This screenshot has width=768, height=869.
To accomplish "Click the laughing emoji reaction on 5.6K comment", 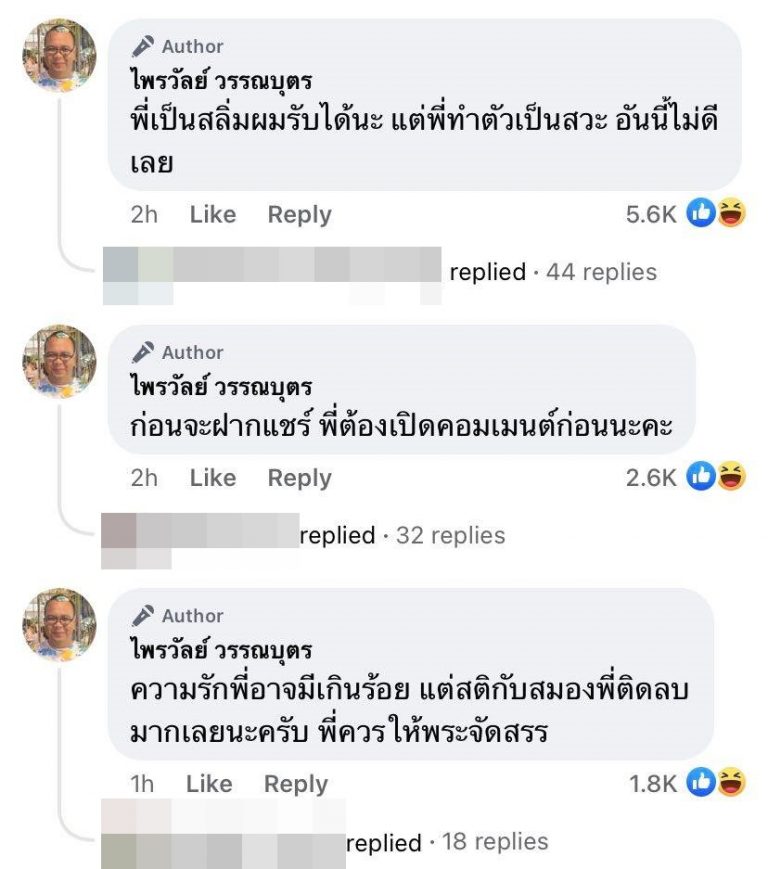I will [731, 213].
